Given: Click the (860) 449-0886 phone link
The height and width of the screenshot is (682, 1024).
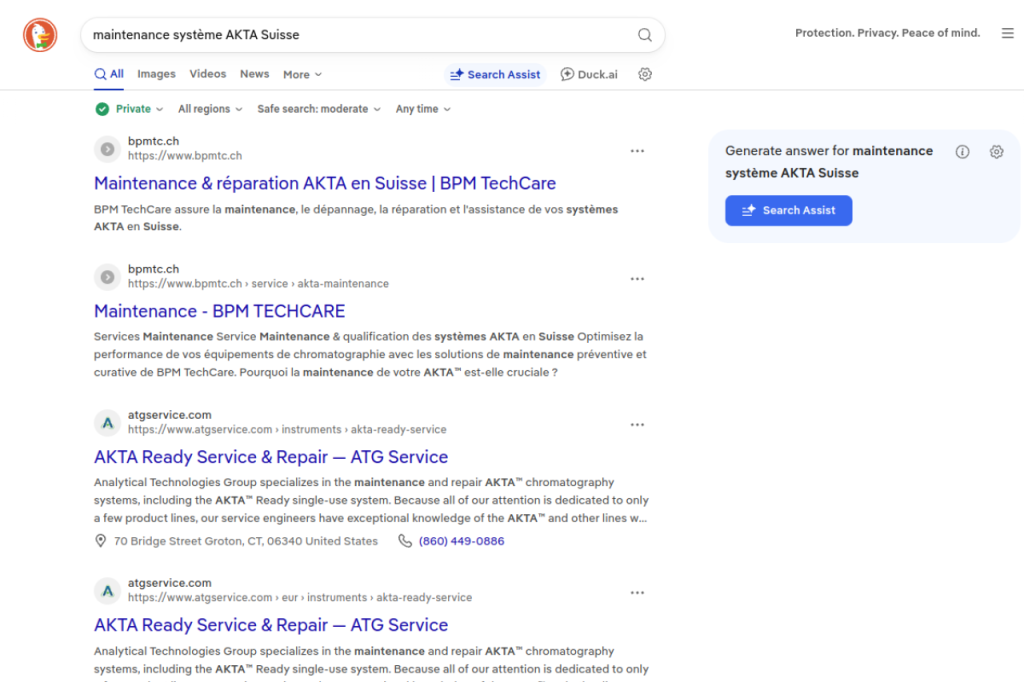Looking at the screenshot, I should 461,541.
